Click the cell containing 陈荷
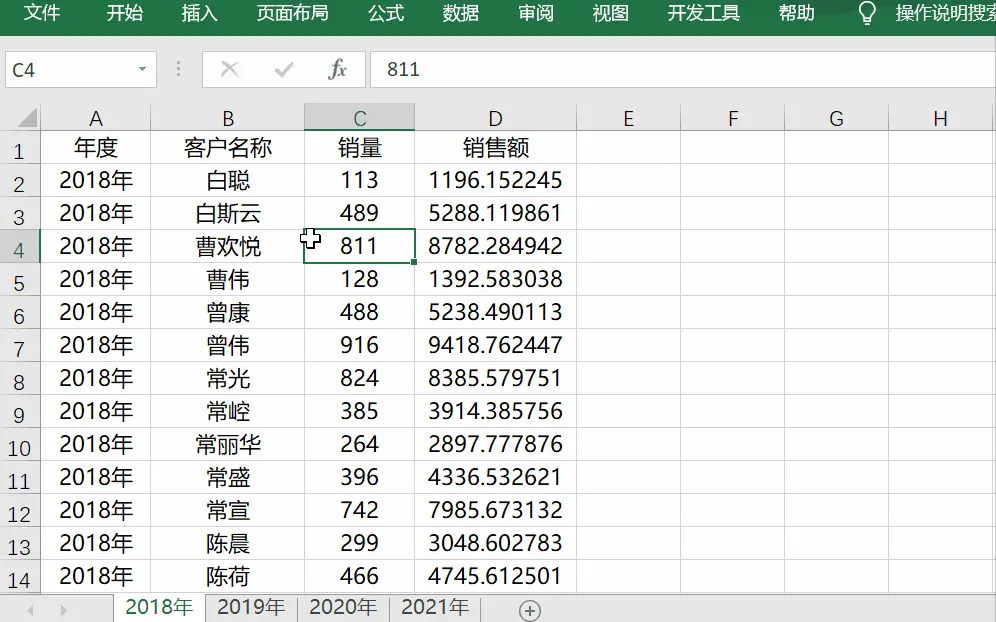Image resolution: width=996 pixels, height=622 pixels. pyautogui.click(x=228, y=577)
